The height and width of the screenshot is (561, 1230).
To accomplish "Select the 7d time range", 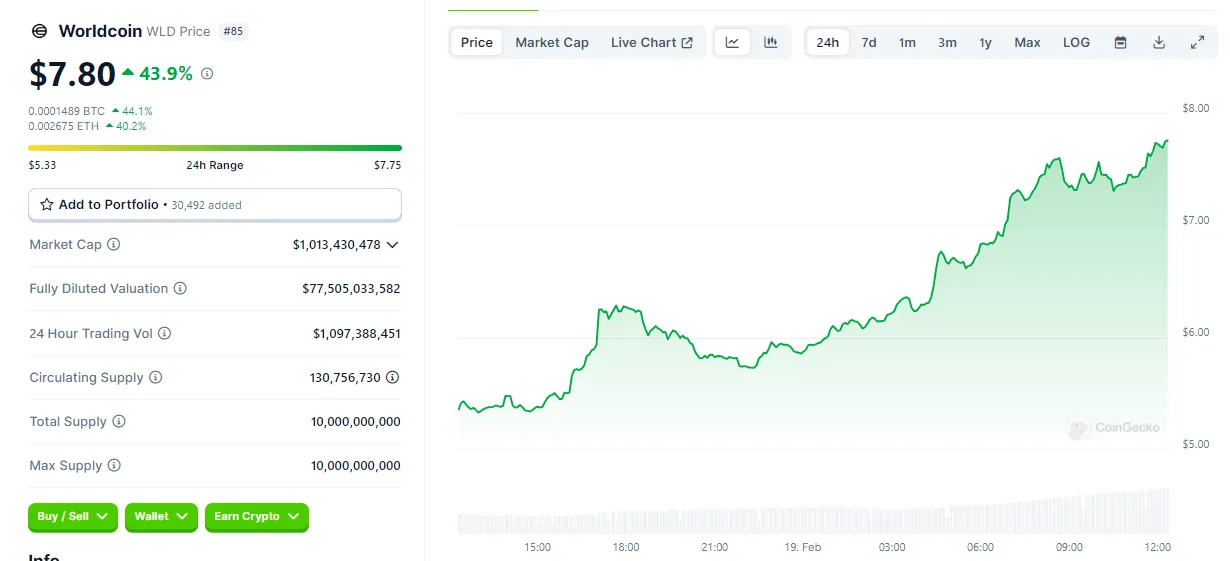I will [869, 42].
